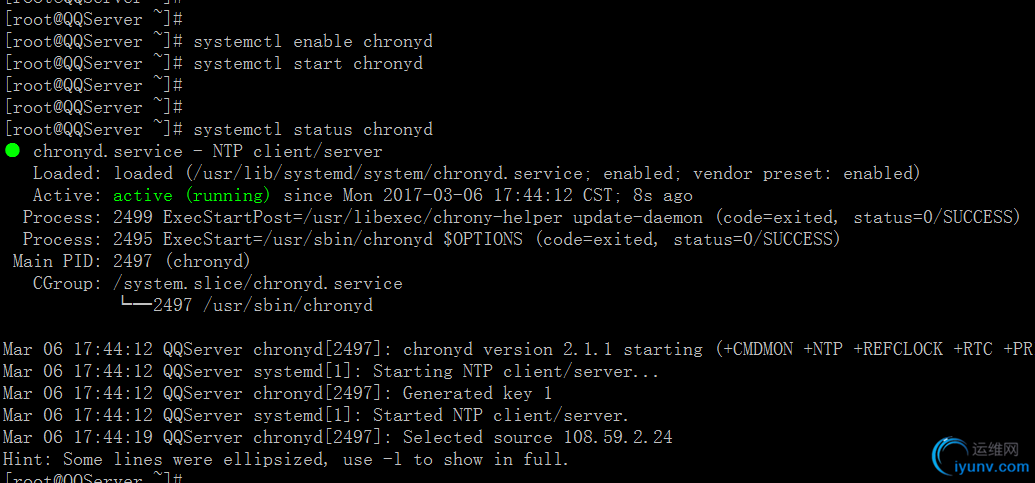Click the "Started NTP client/server." log line
Image resolution: width=1035 pixels, height=483 pixels.
pos(500,416)
